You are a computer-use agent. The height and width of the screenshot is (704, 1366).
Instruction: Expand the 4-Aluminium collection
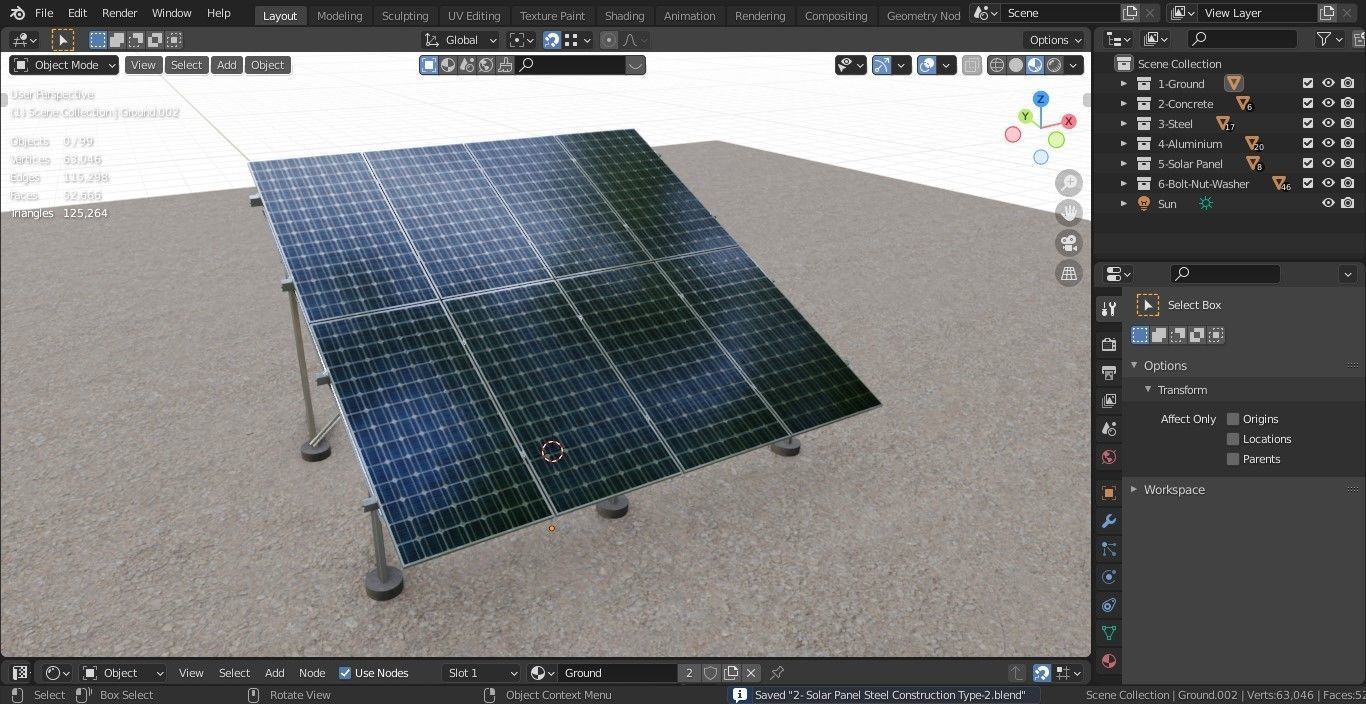[1123, 144]
